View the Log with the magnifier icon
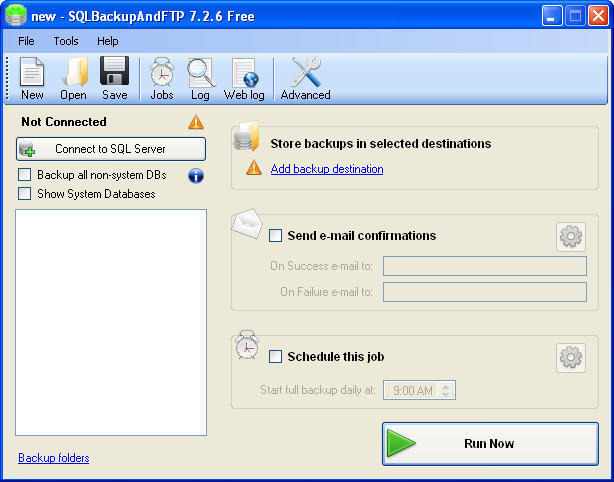This screenshot has width=614, height=482. tap(200, 79)
